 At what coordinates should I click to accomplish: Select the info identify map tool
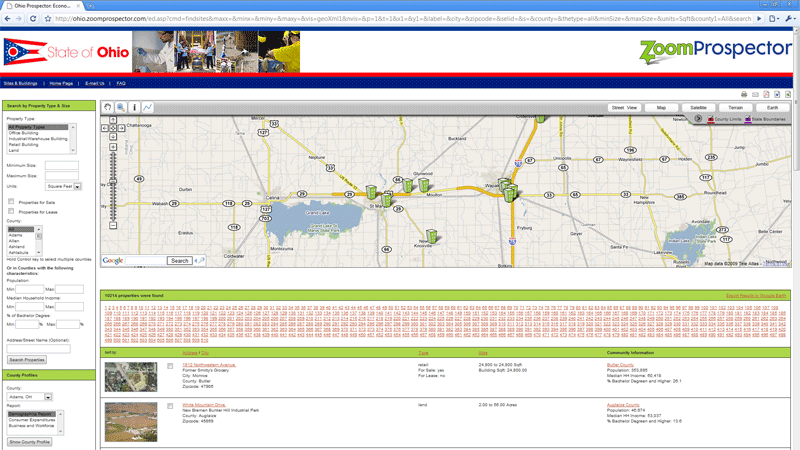point(134,107)
